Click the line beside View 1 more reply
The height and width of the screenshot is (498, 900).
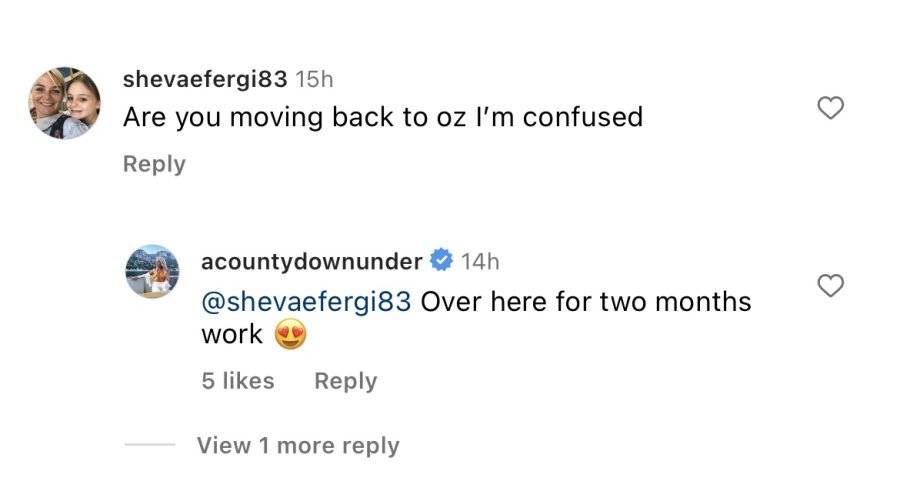[x=150, y=445]
